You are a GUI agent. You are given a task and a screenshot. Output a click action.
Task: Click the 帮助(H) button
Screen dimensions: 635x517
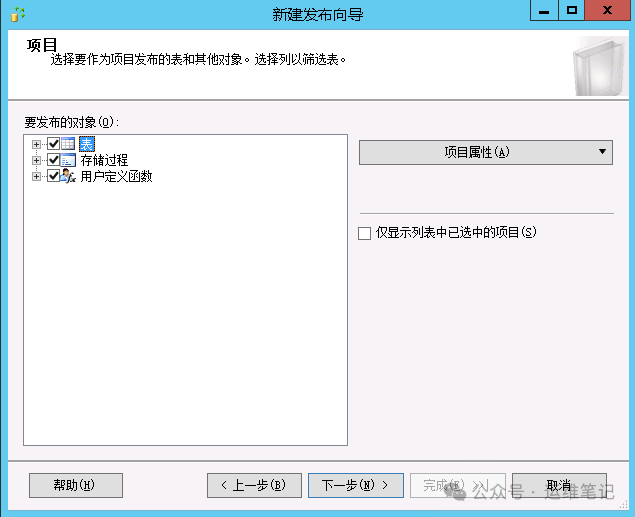click(x=75, y=485)
